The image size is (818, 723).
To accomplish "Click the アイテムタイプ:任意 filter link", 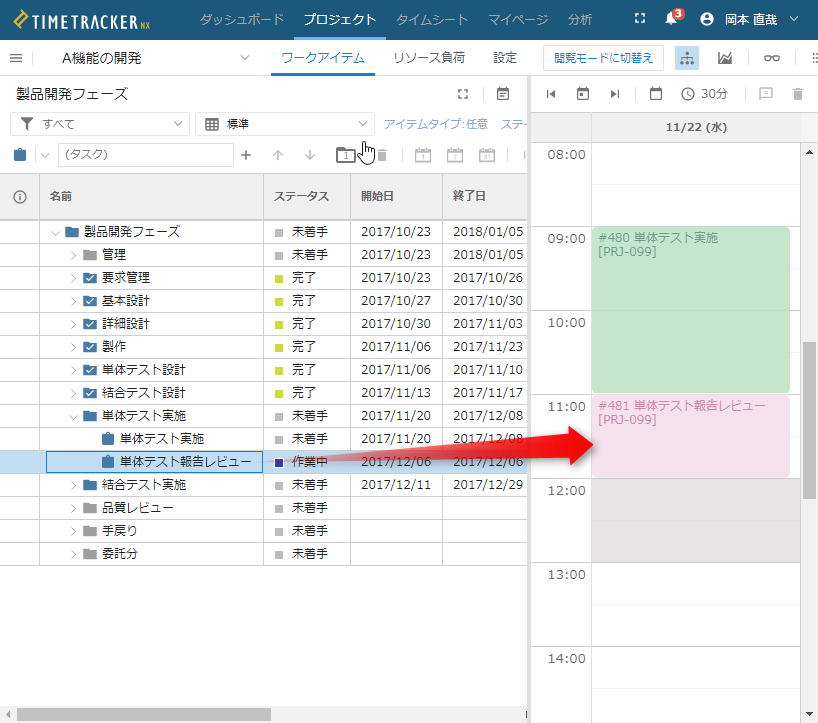I will pos(436,124).
